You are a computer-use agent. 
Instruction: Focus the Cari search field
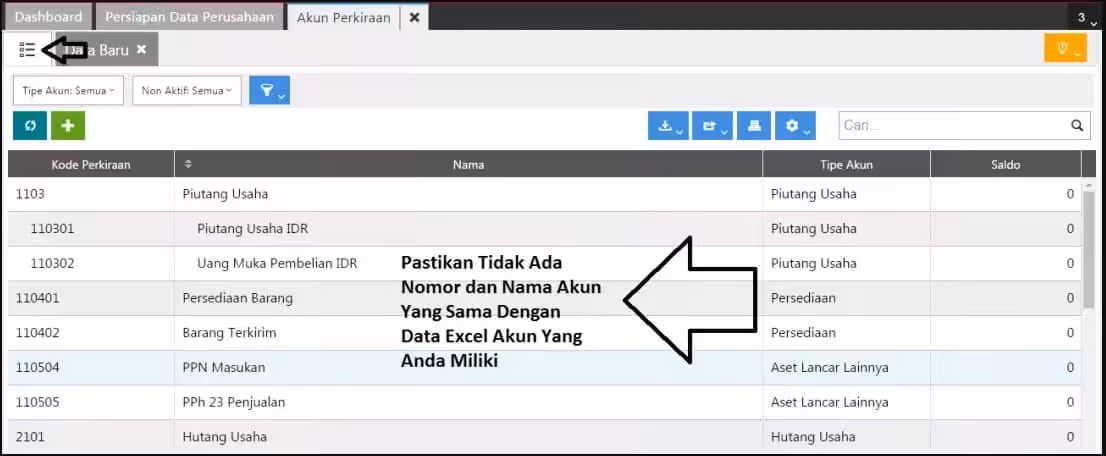[952, 126]
